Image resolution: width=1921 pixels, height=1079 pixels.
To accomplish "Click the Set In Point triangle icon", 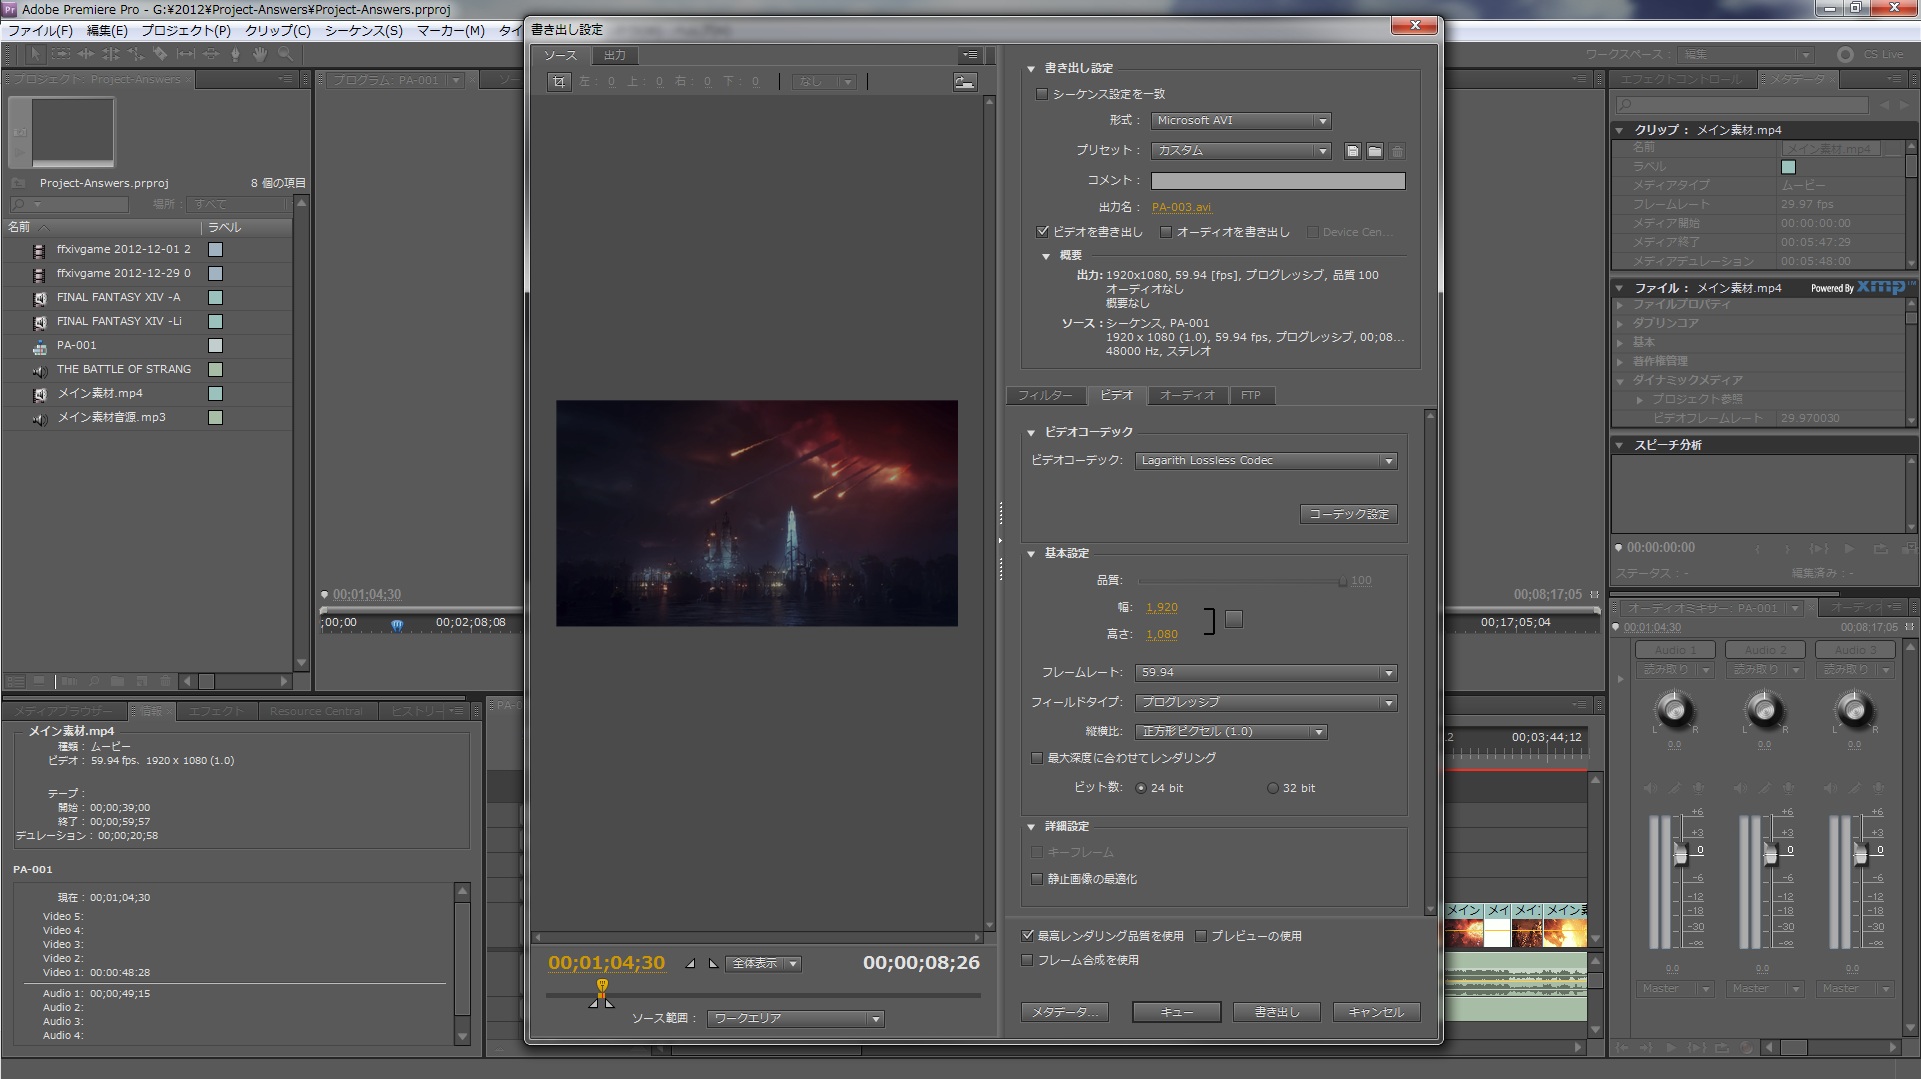I will [690, 964].
